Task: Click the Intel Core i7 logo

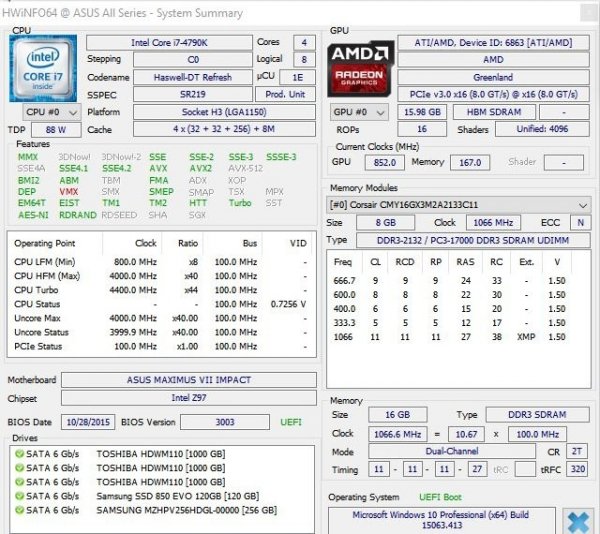Action: [x=45, y=70]
